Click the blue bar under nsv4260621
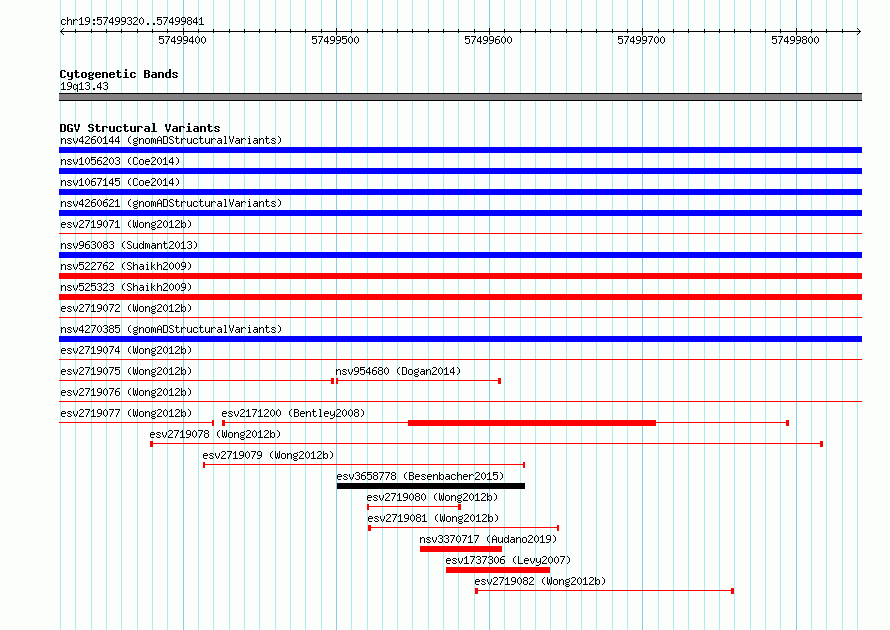The image size is (890, 630). (x=460, y=213)
